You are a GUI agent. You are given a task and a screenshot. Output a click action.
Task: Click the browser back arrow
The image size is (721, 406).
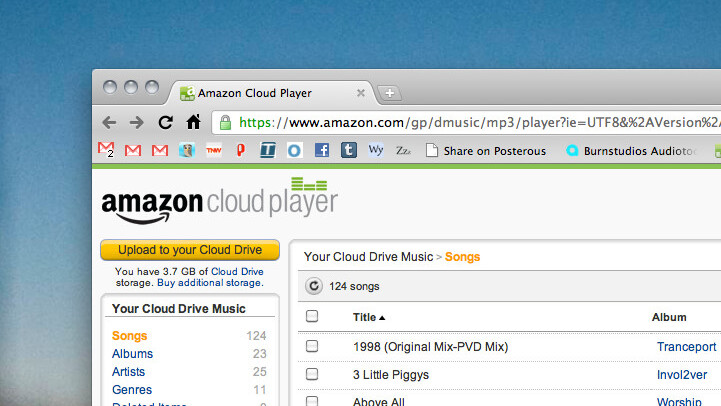click(x=109, y=123)
